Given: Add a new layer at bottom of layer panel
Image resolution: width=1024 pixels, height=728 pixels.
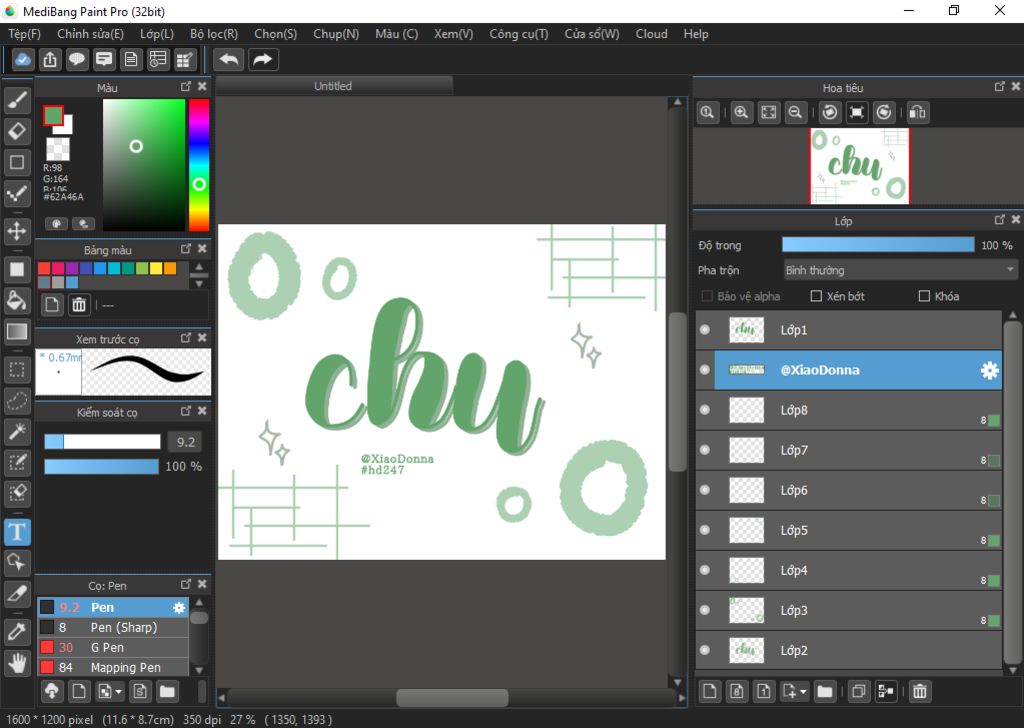Looking at the screenshot, I should pyautogui.click(x=710, y=691).
